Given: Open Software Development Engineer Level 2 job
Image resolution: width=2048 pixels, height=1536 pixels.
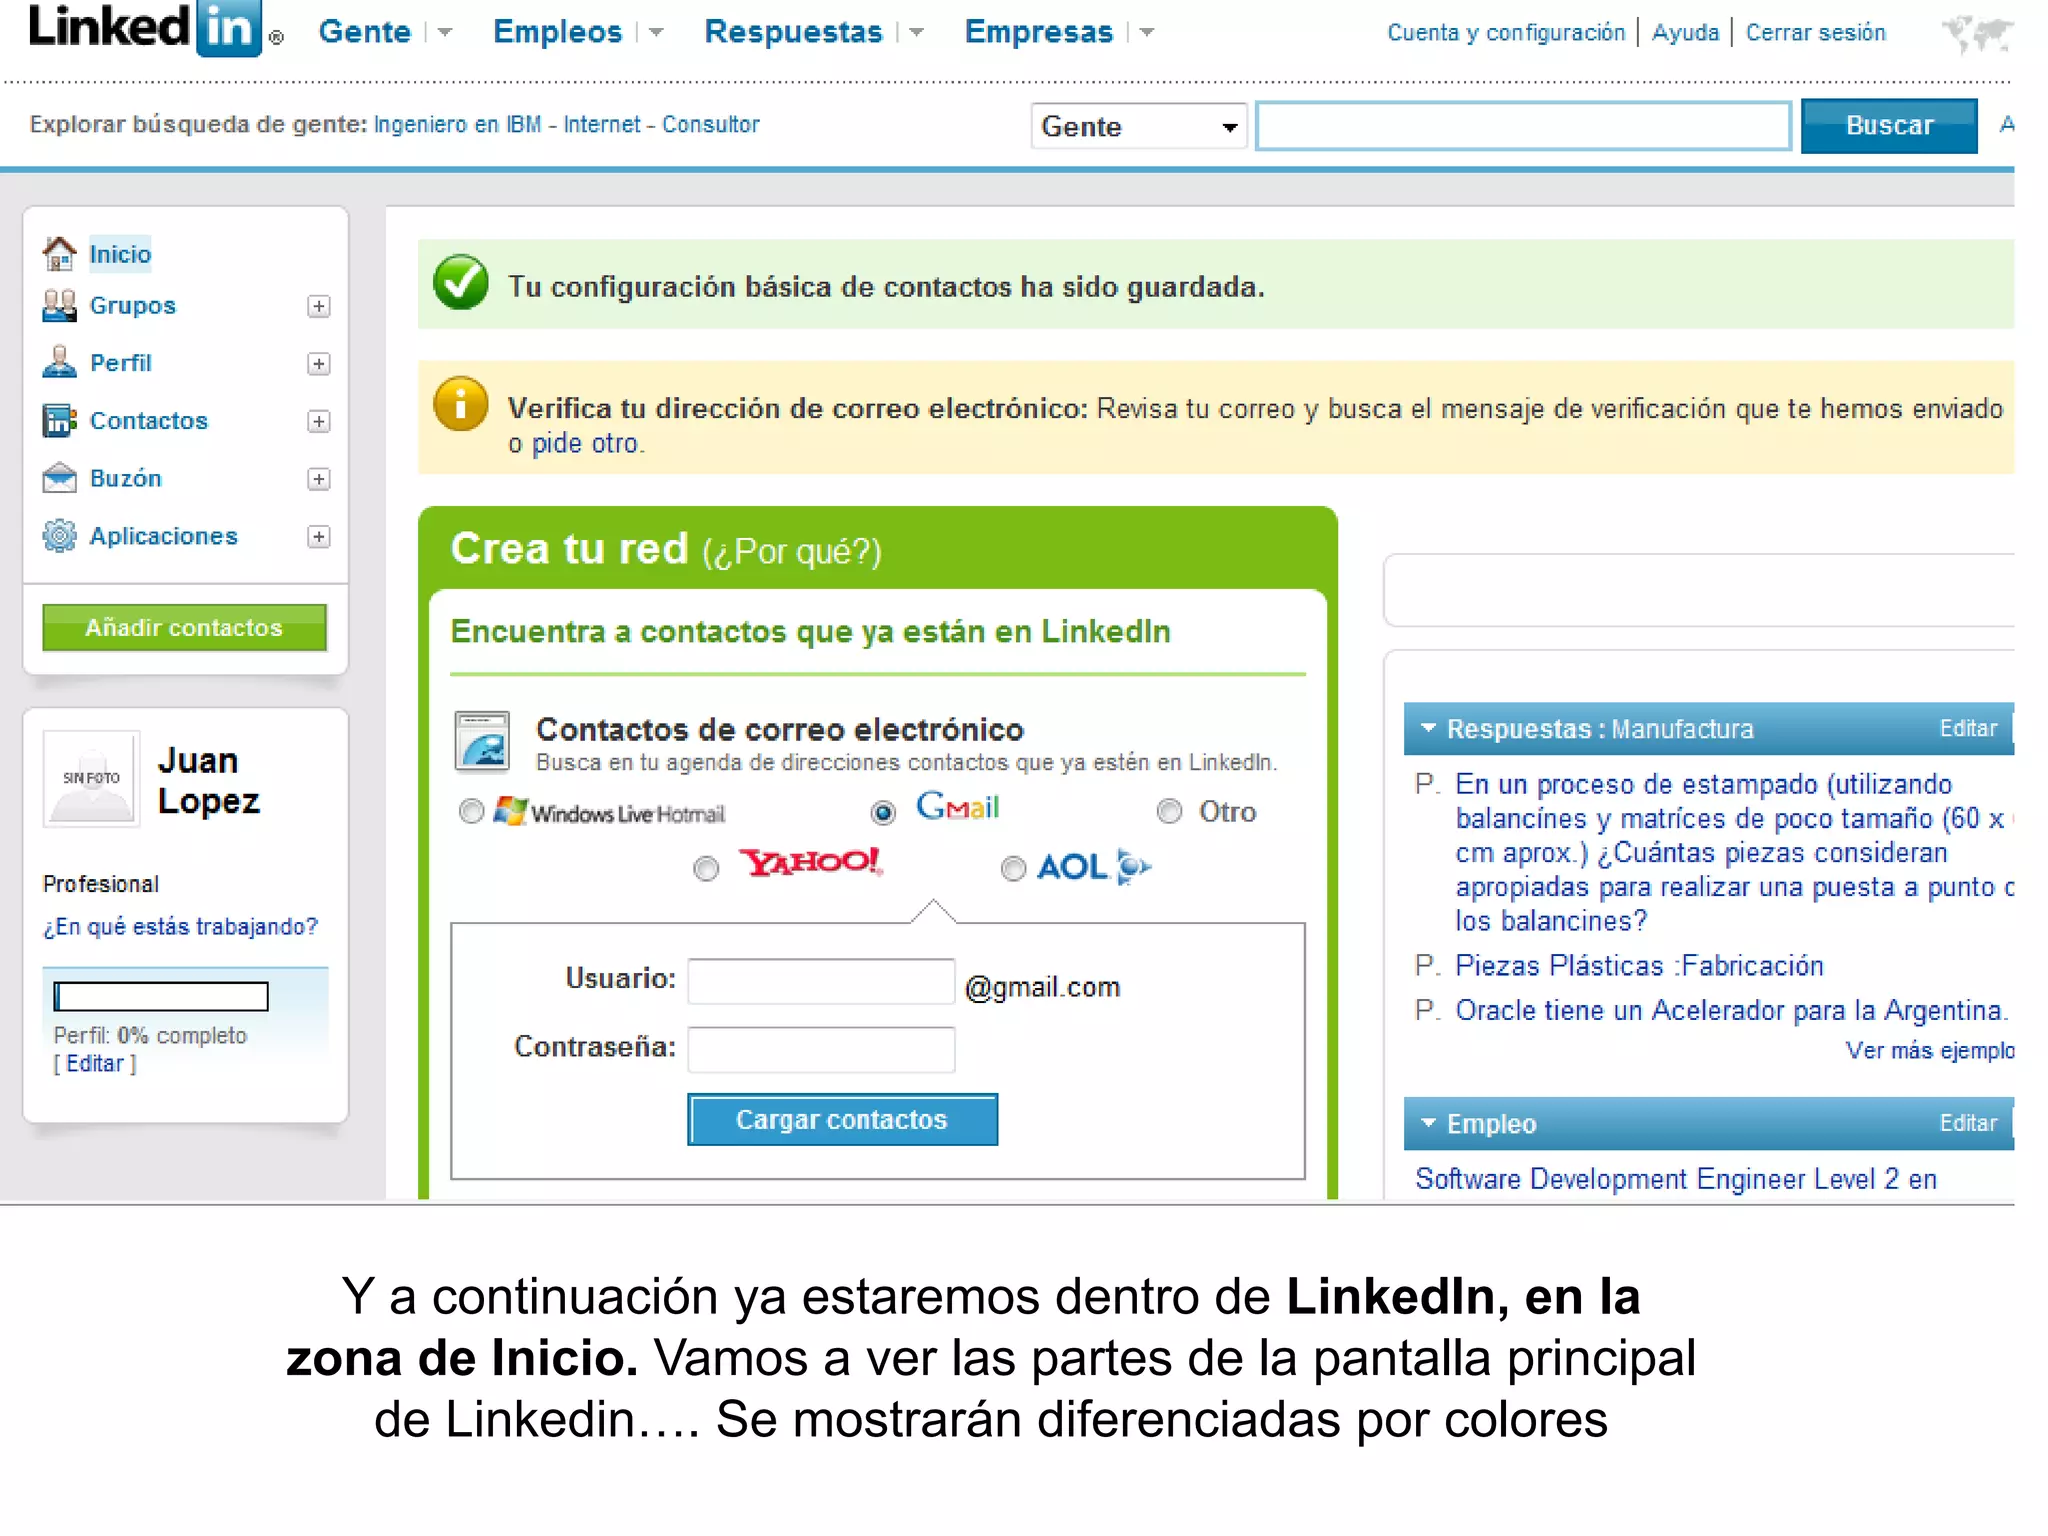Looking at the screenshot, I should [x=1676, y=1179].
